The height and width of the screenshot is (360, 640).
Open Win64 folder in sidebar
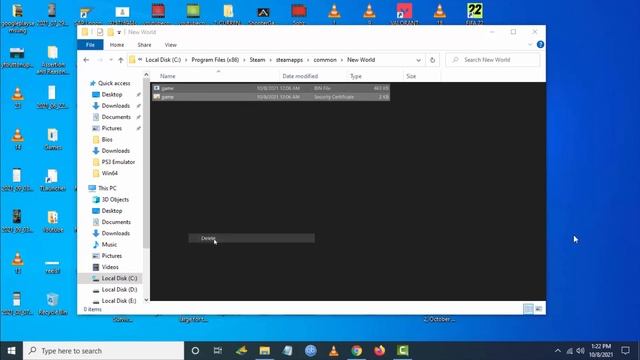pos(109,173)
